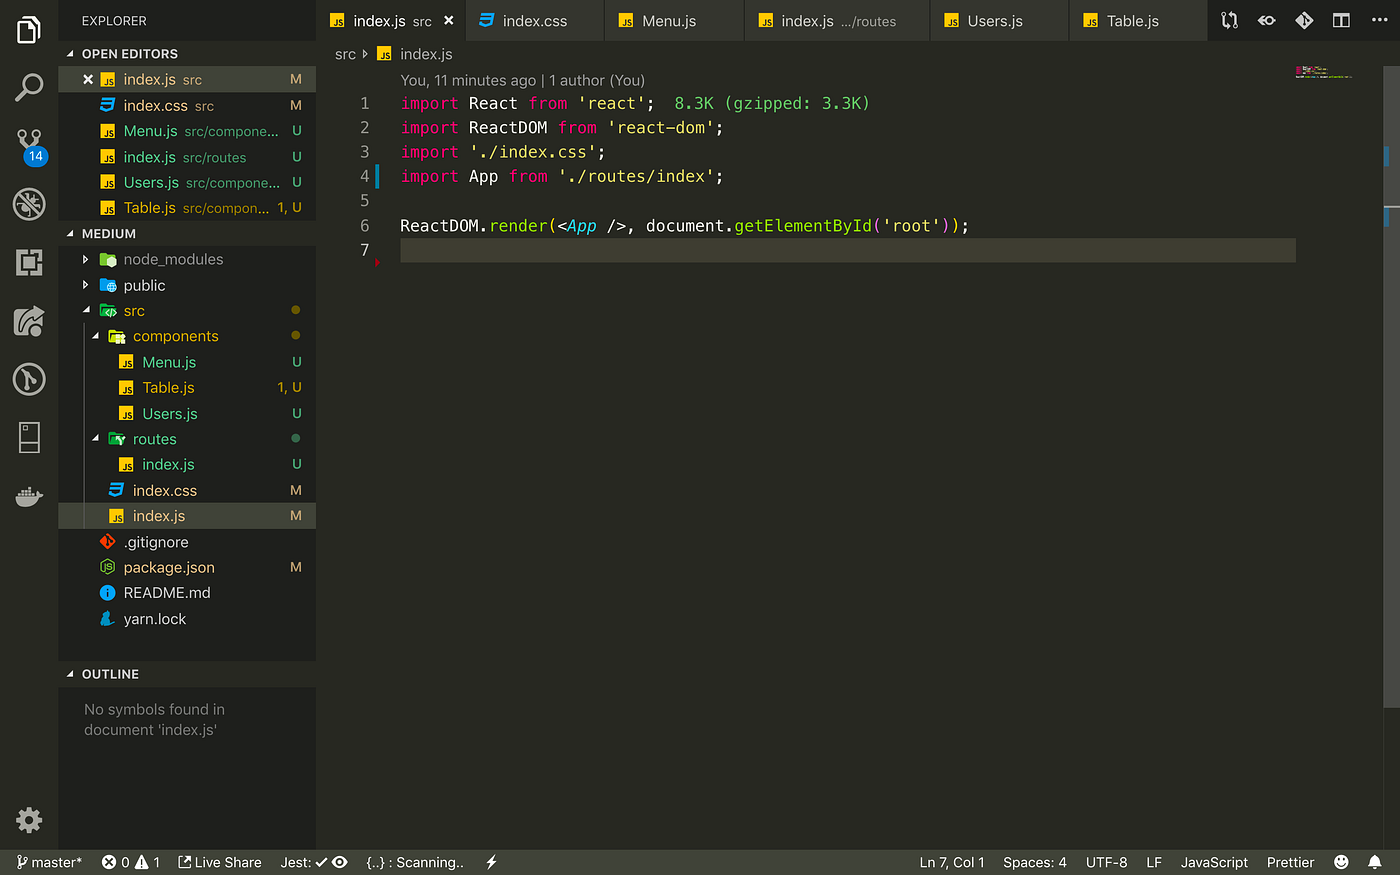Open the Explorer view icon at the top

coord(28,29)
